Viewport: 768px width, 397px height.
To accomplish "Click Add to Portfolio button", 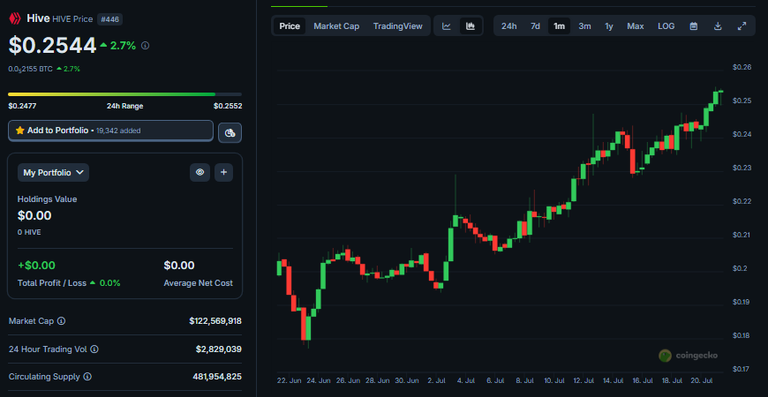I will click(111, 131).
